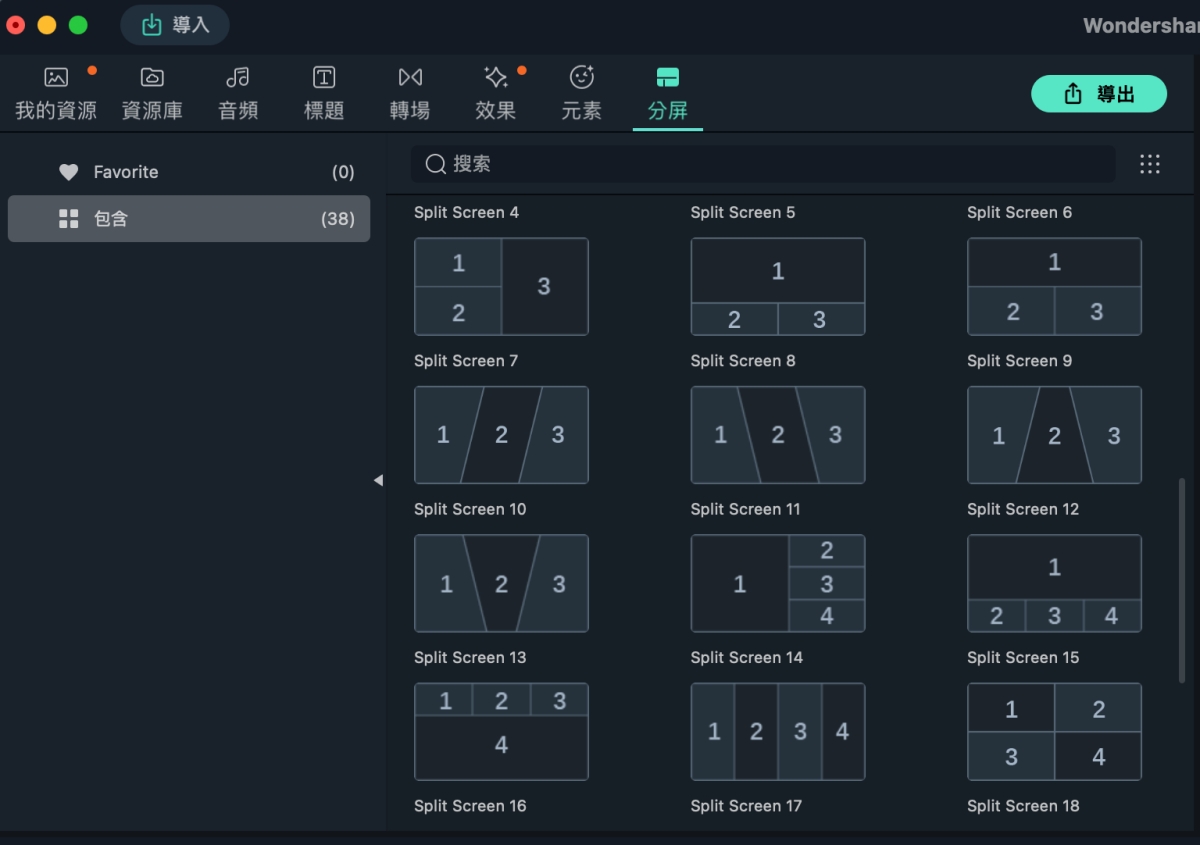Toggle the grid view size icon
The image size is (1200, 845).
[x=1150, y=164]
